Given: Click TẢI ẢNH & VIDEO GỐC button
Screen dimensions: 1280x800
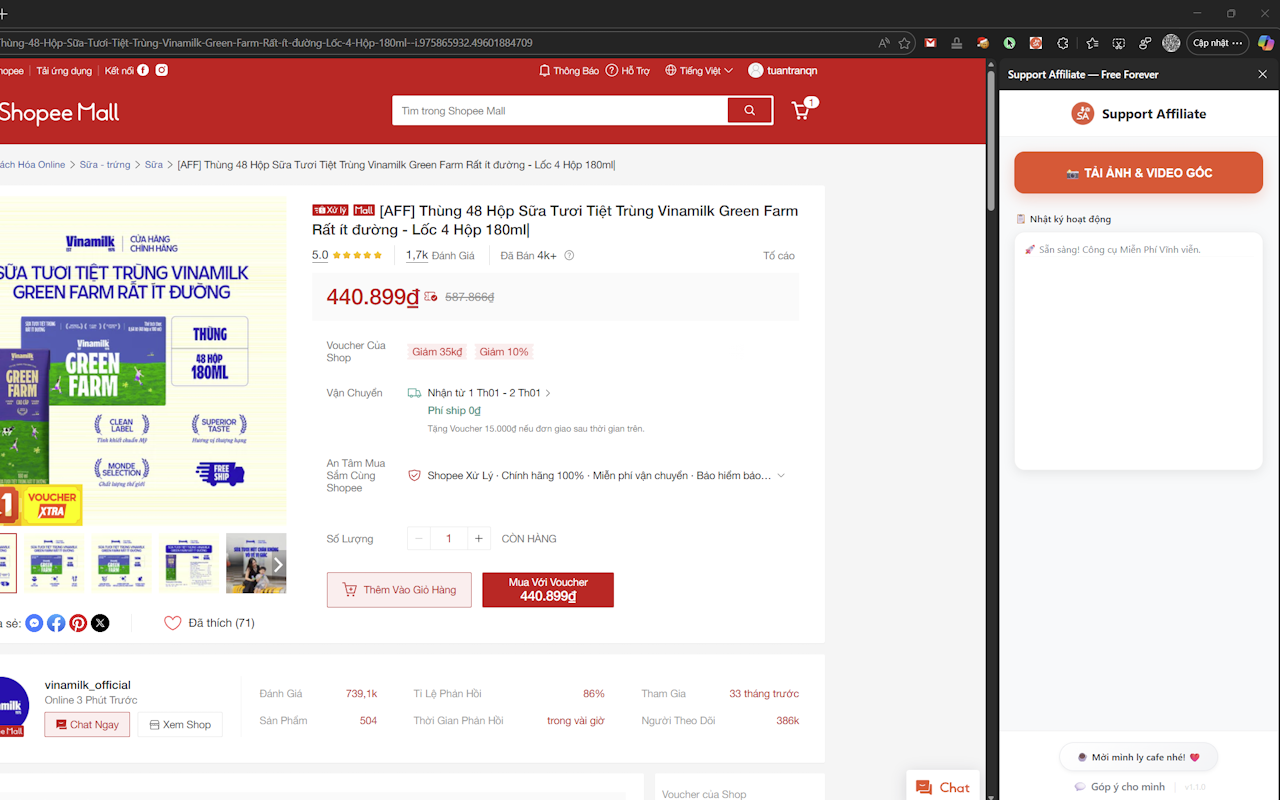Looking at the screenshot, I should 1139,173.
